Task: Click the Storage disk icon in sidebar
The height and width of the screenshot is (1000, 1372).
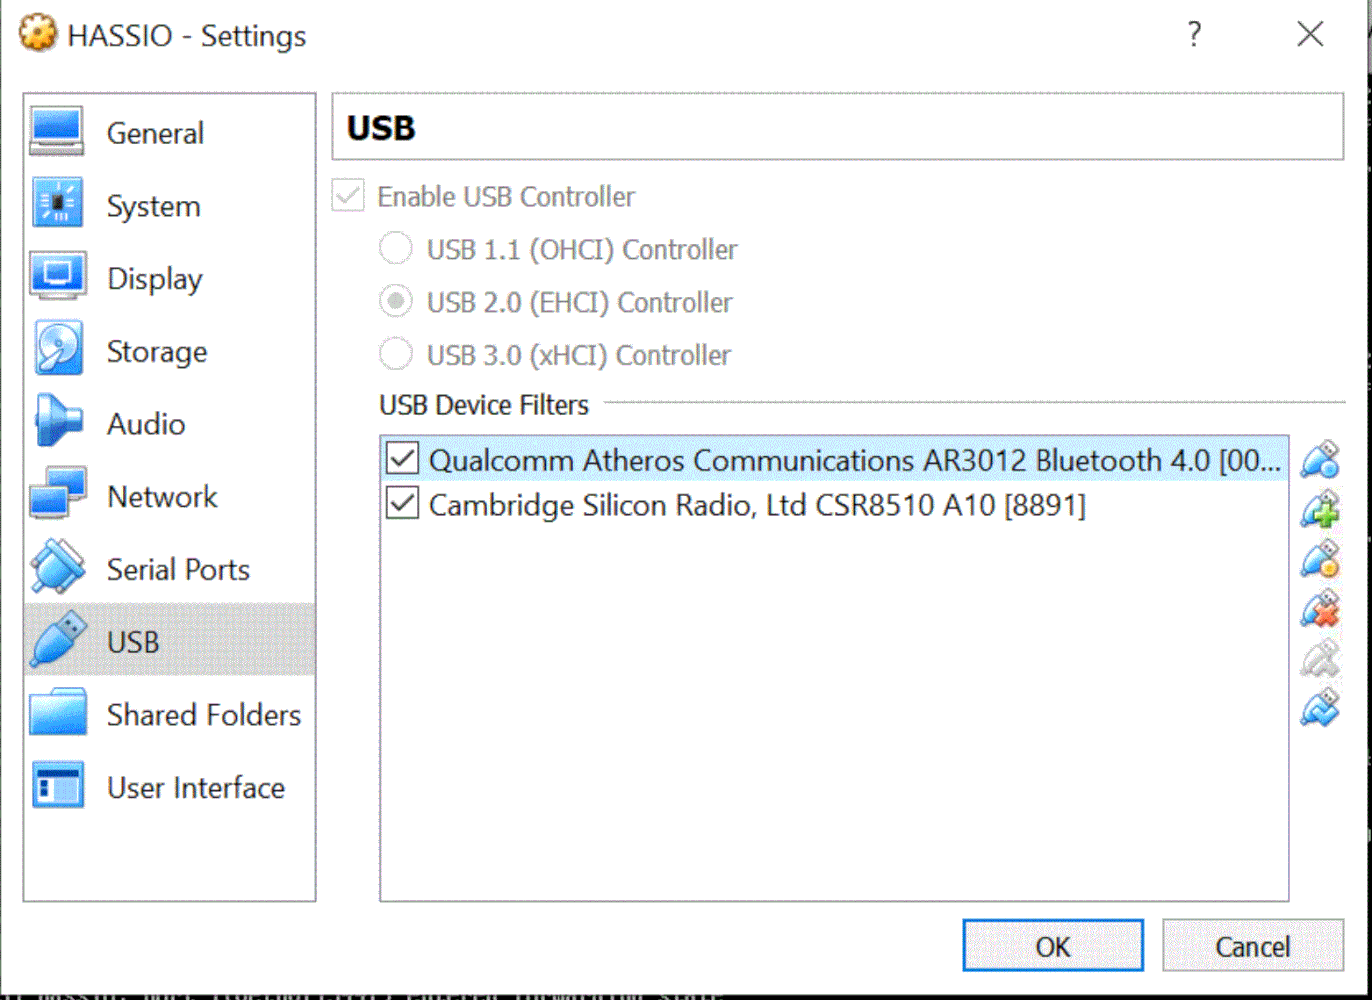Action: pos(58,350)
